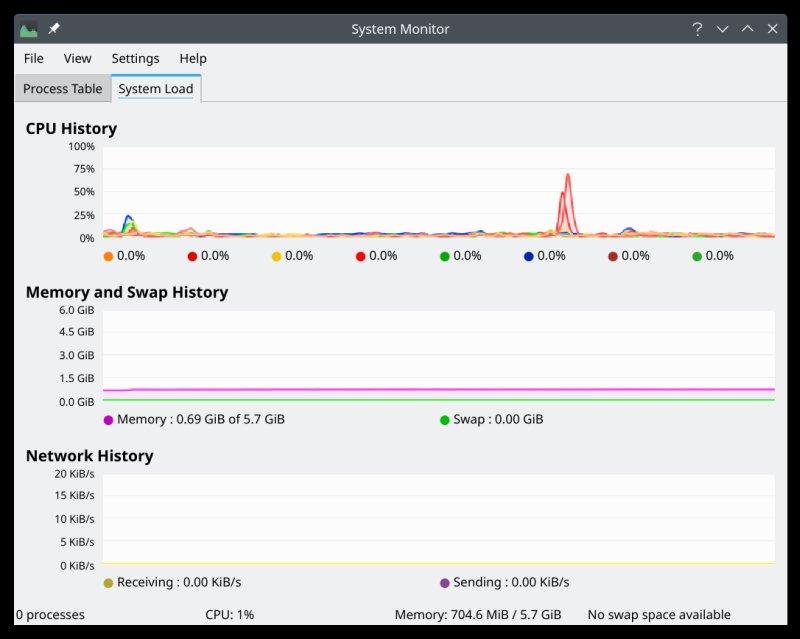Viewport: 800px width, 639px height.
Task: Switch to the Process Table tab
Action: tap(62, 89)
